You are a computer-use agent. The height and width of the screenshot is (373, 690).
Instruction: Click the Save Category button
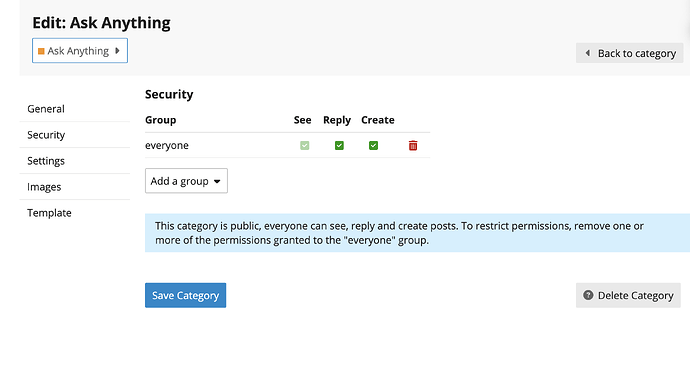click(x=185, y=295)
